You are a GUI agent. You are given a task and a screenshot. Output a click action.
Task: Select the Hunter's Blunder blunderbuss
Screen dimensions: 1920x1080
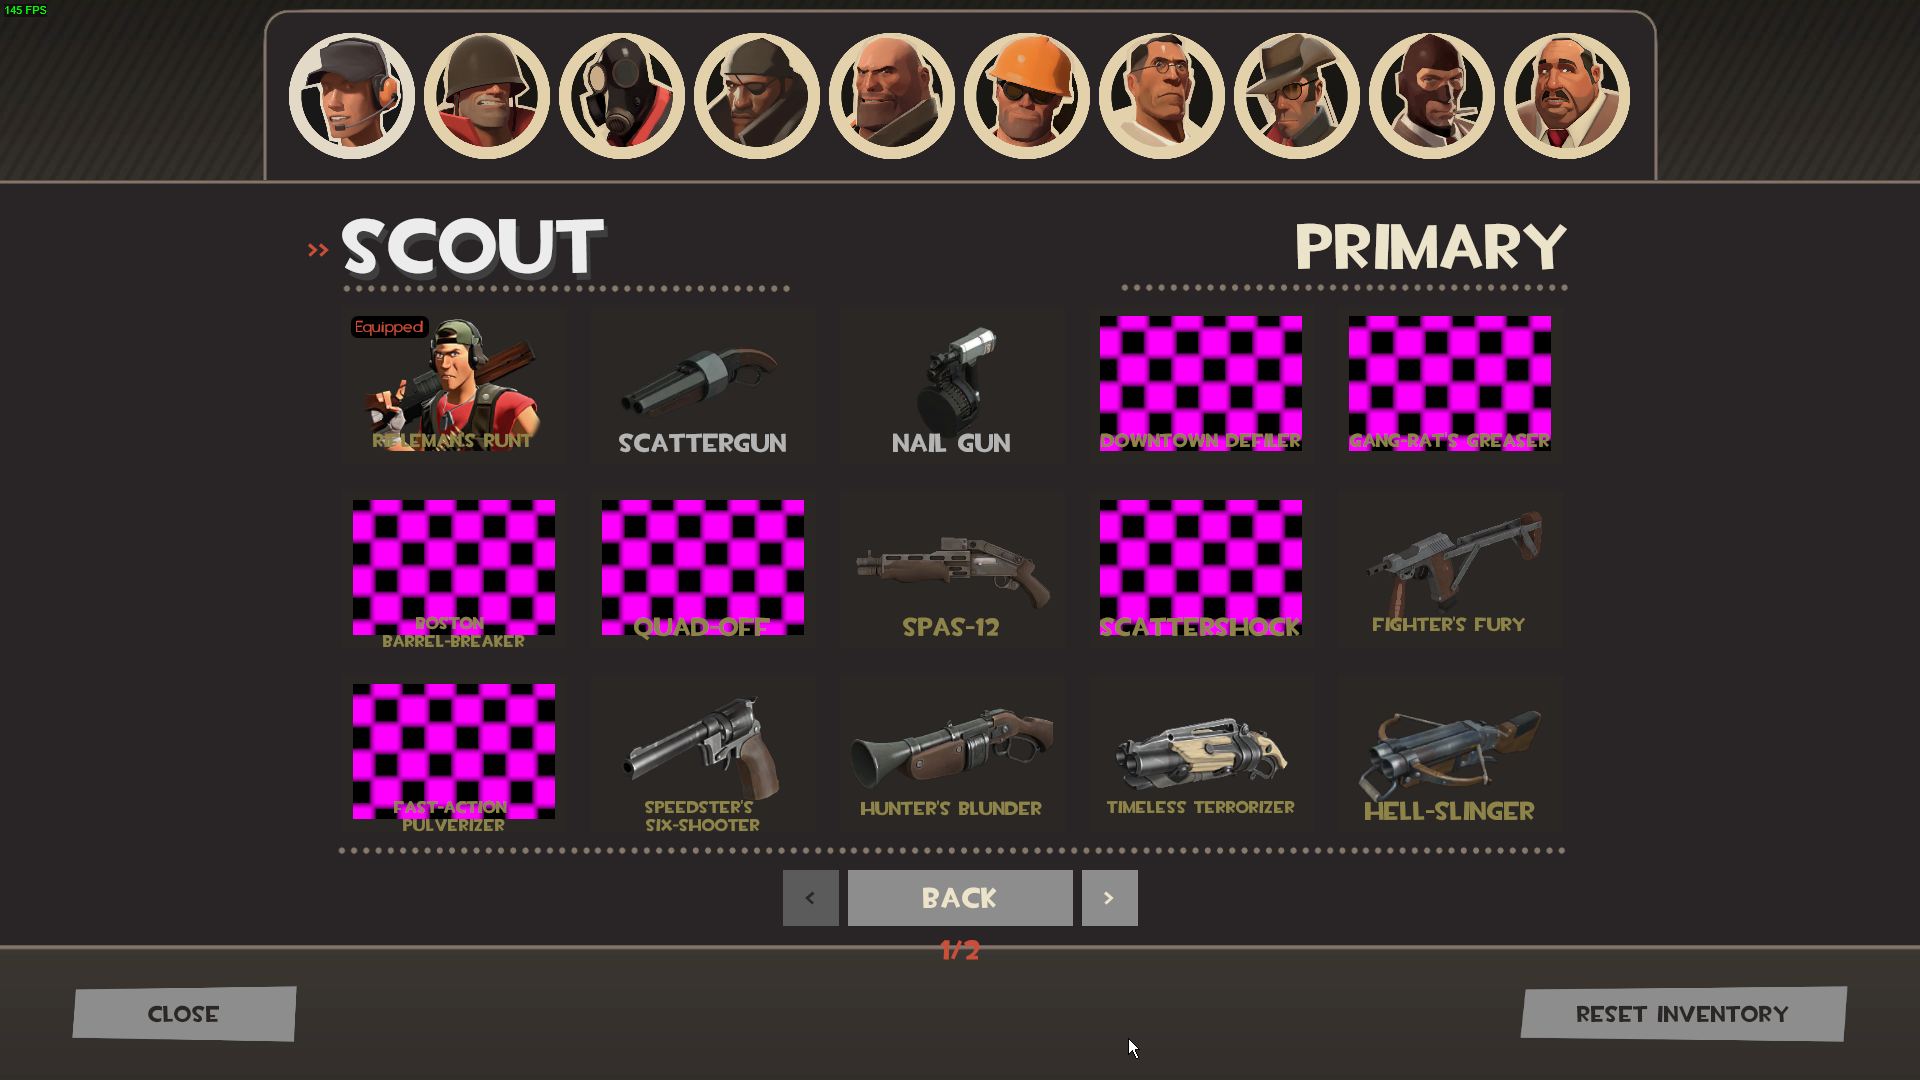pyautogui.click(x=951, y=753)
